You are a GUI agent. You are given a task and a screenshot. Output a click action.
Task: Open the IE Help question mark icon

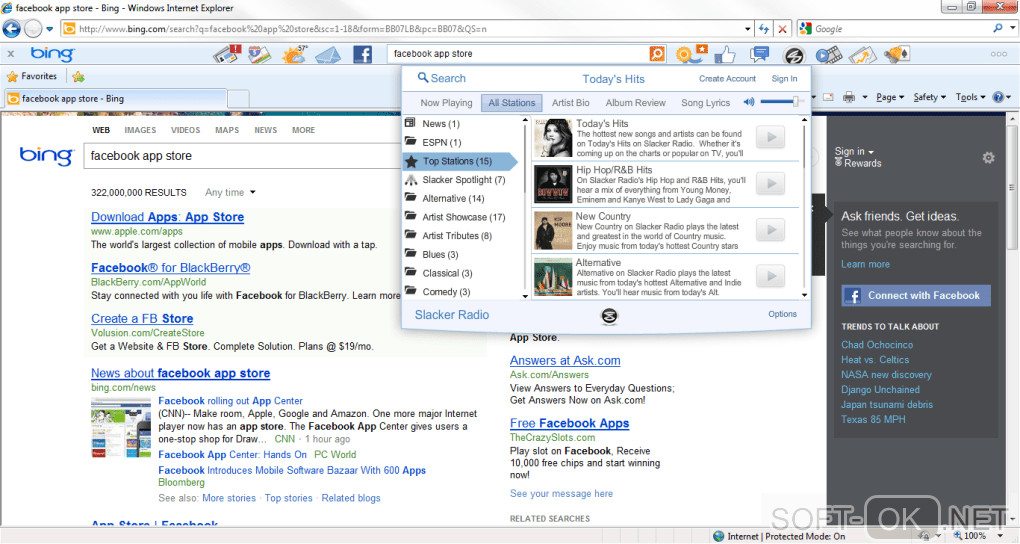pyautogui.click(x=998, y=97)
